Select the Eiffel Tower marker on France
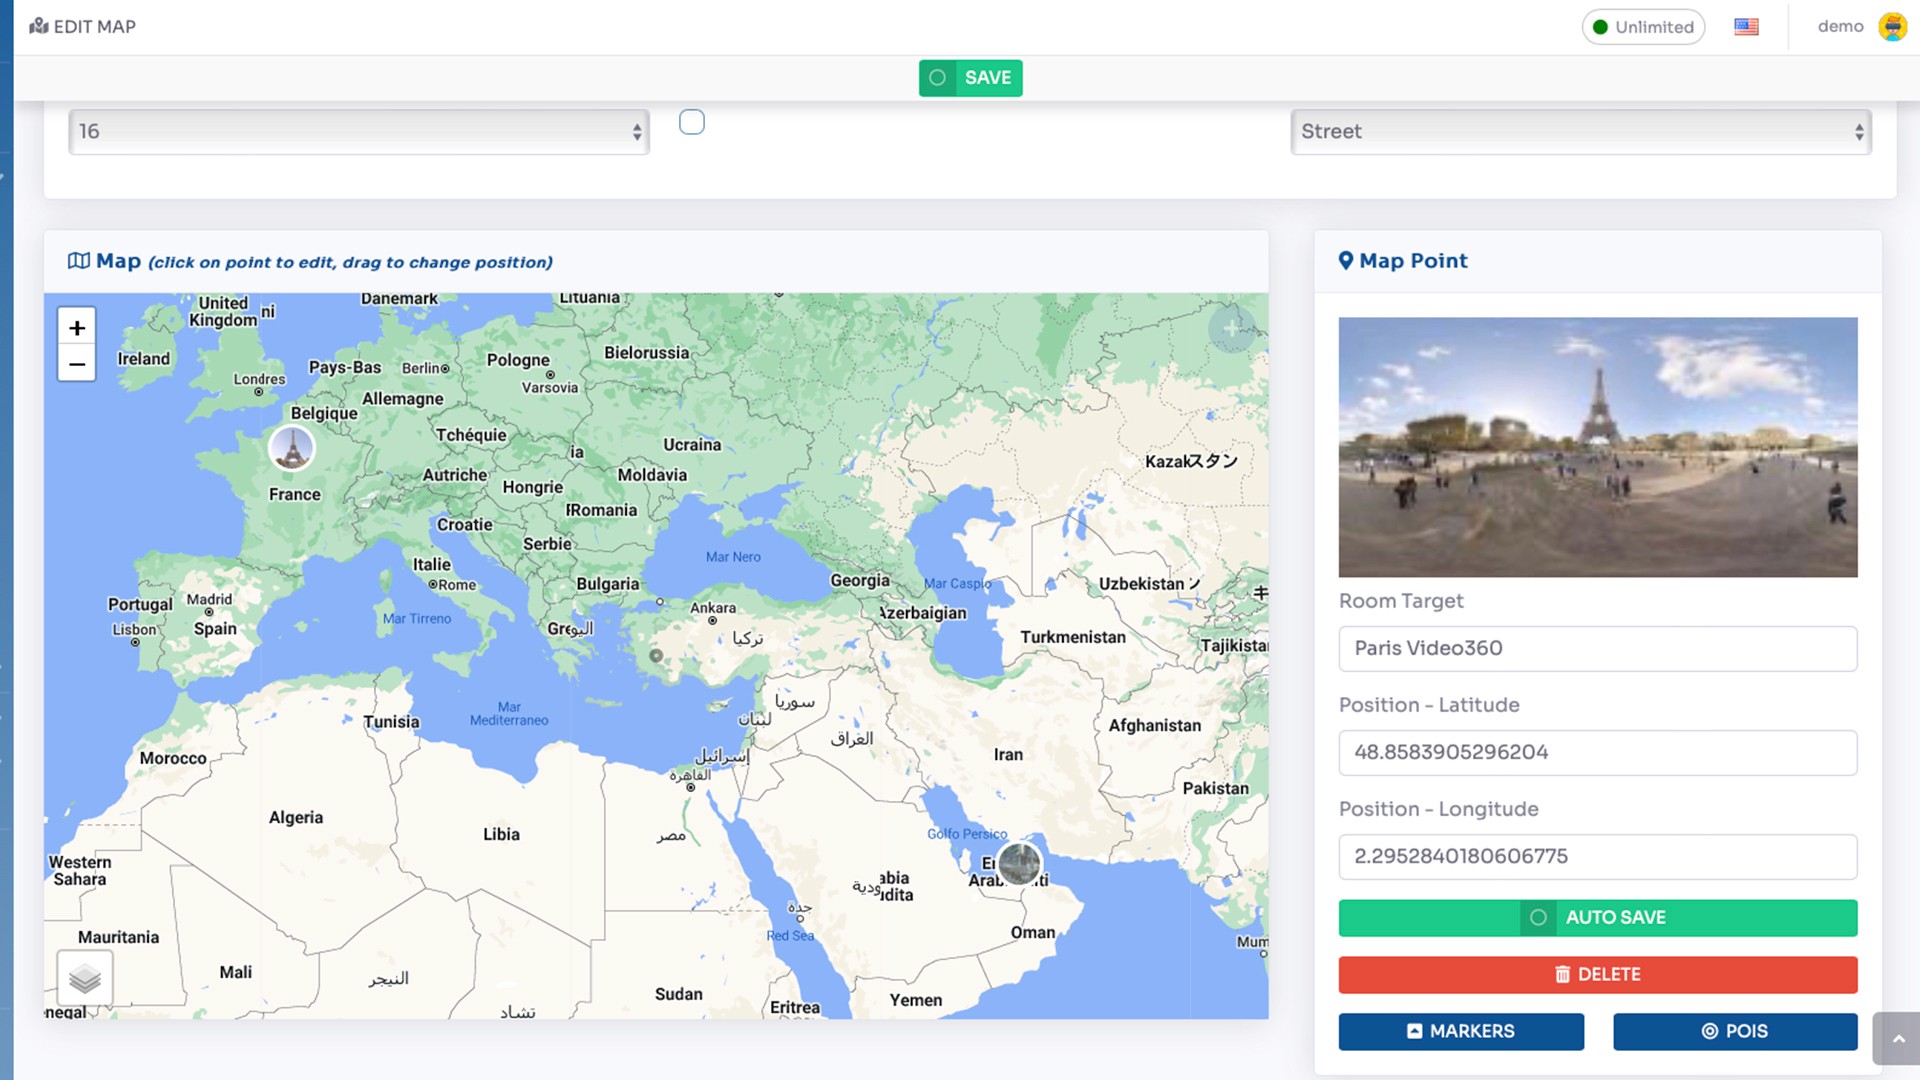 coord(292,448)
